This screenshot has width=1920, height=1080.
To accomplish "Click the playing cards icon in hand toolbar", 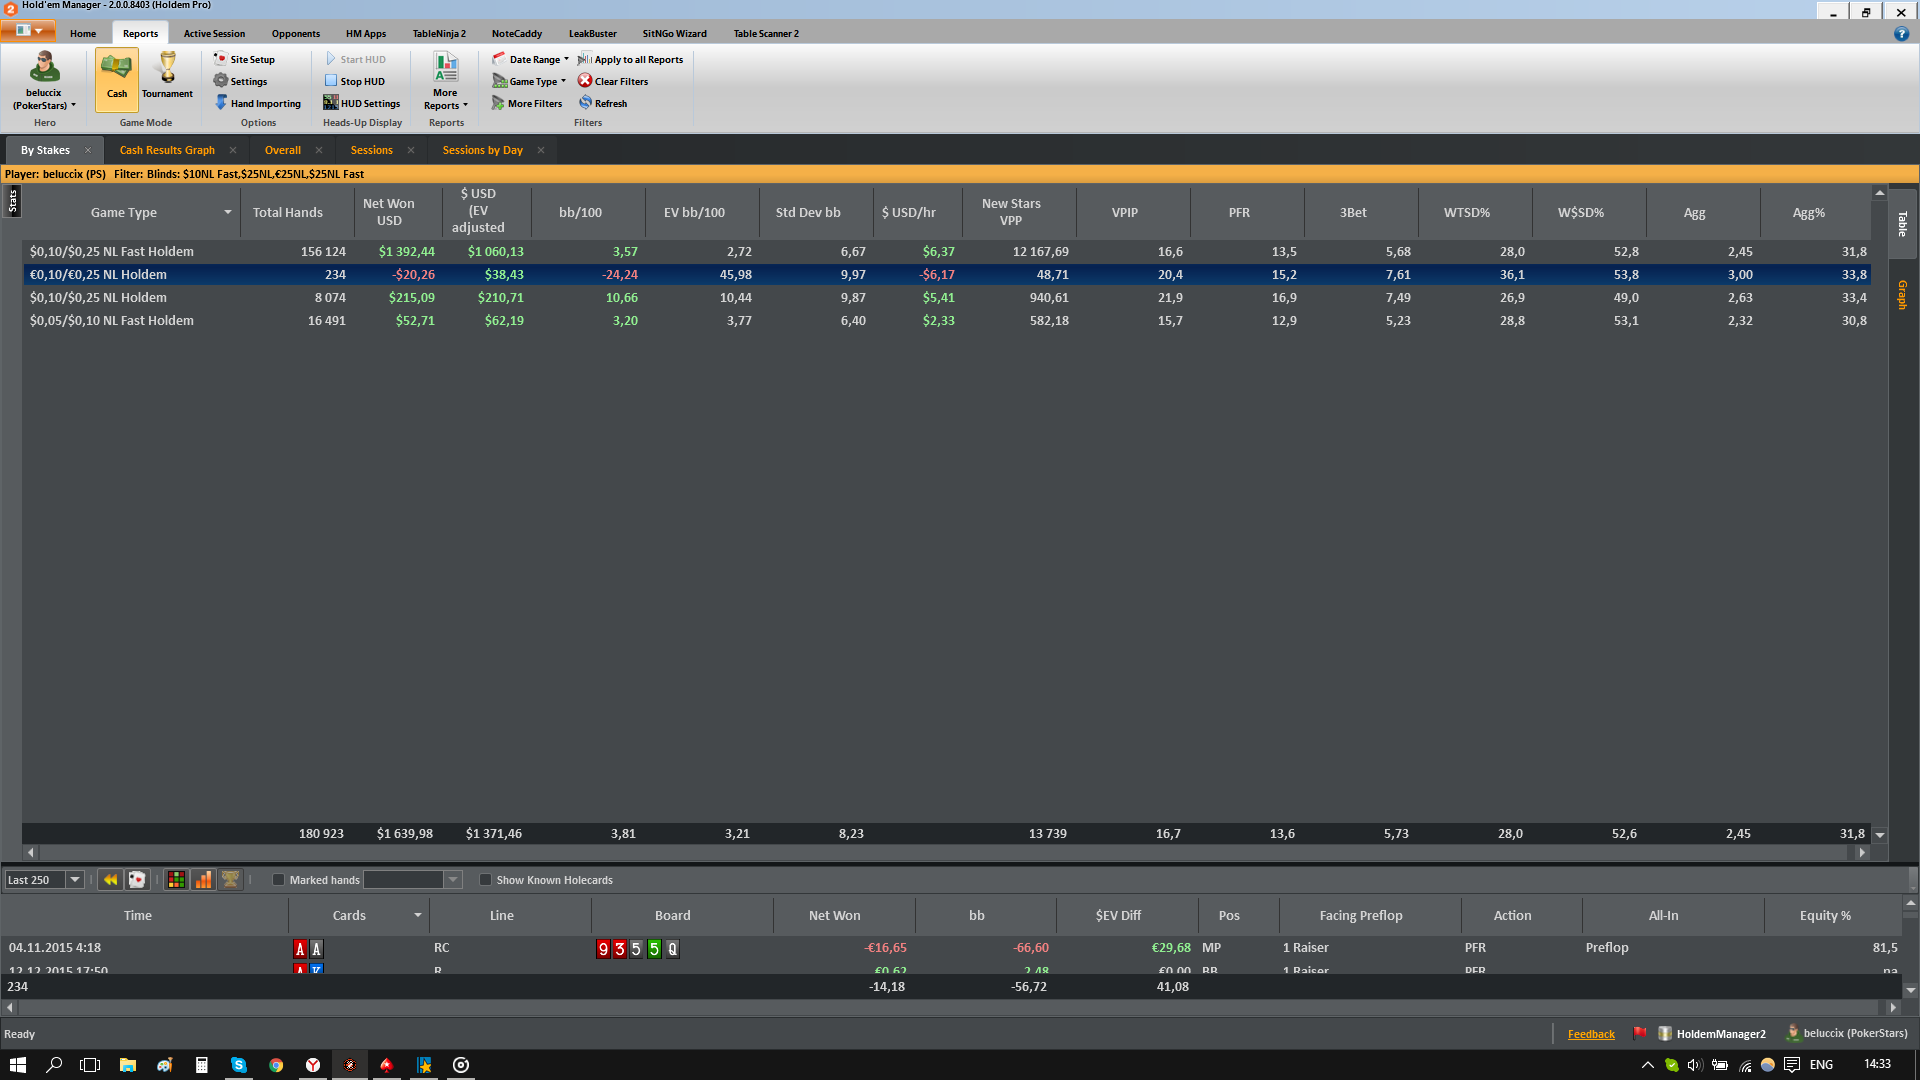I will click(x=137, y=880).
